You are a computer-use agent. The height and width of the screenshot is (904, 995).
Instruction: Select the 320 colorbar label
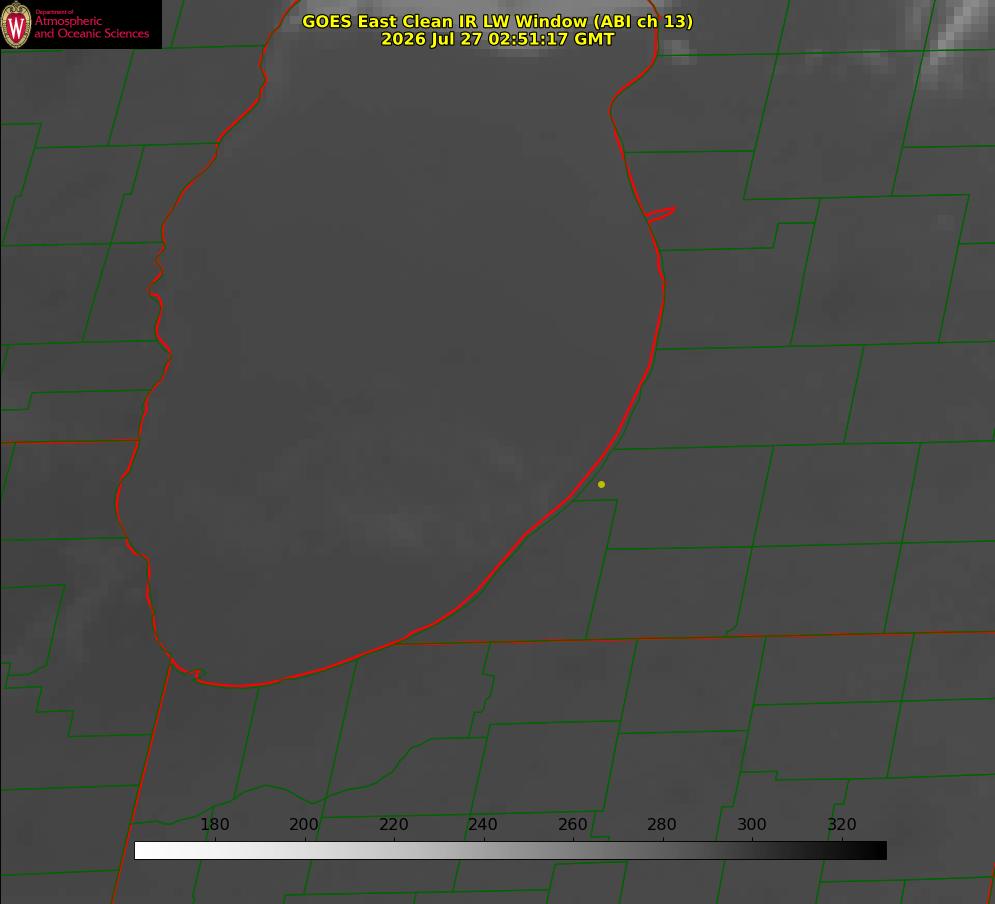pyautogui.click(x=842, y=824)
